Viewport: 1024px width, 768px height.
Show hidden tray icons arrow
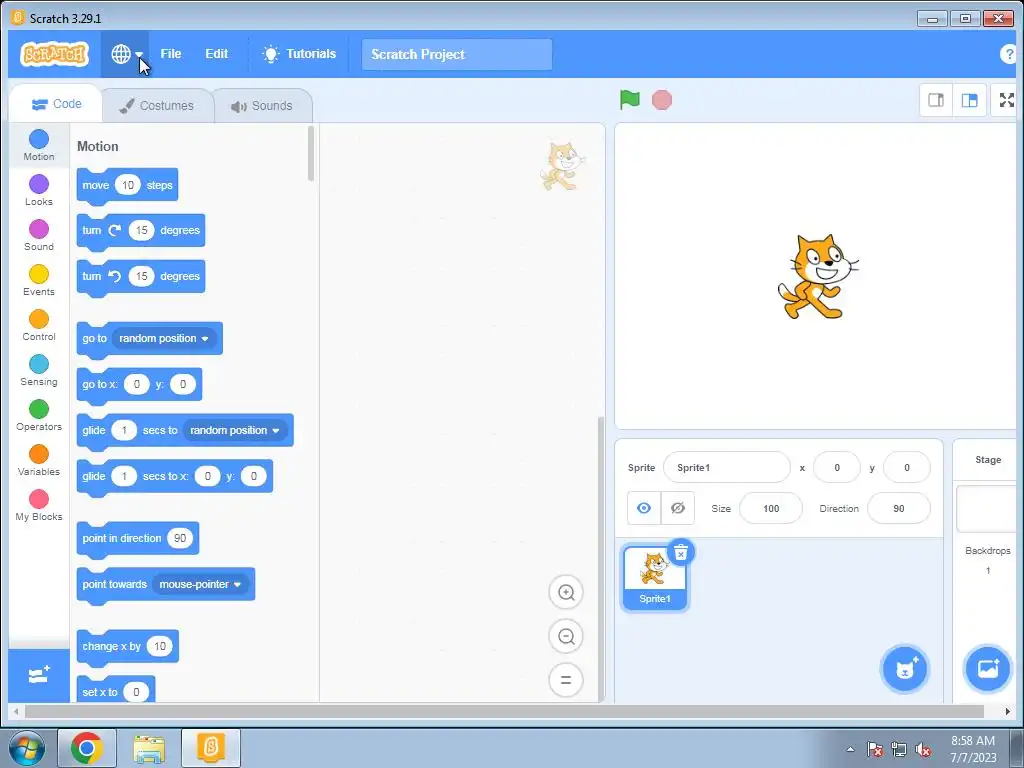click(x=850, y=749)
